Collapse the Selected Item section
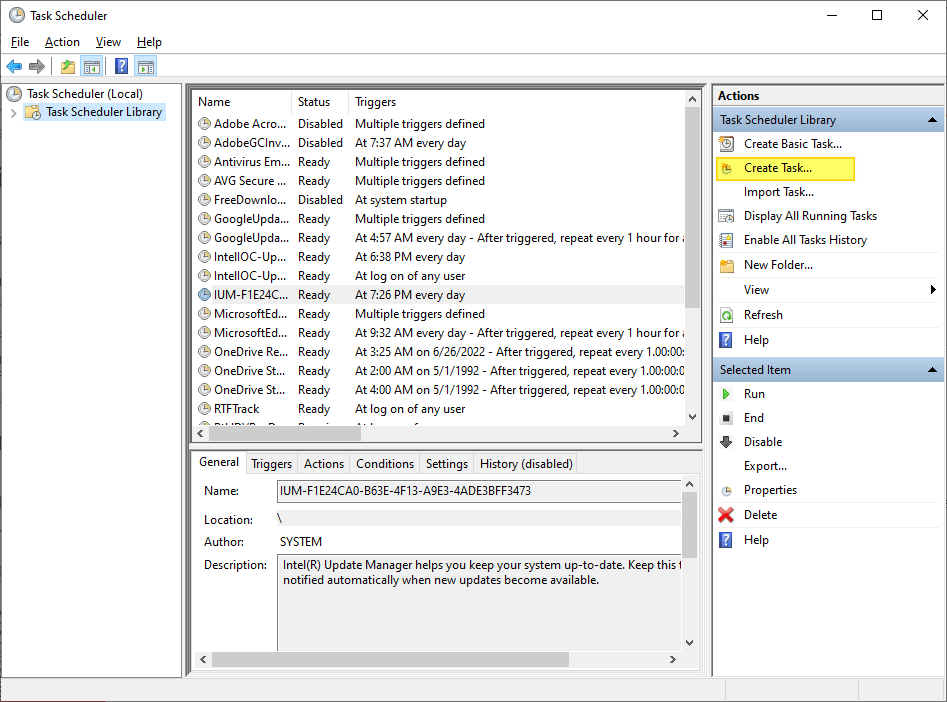This screenshot has width=947, height=702. [933, 369]
